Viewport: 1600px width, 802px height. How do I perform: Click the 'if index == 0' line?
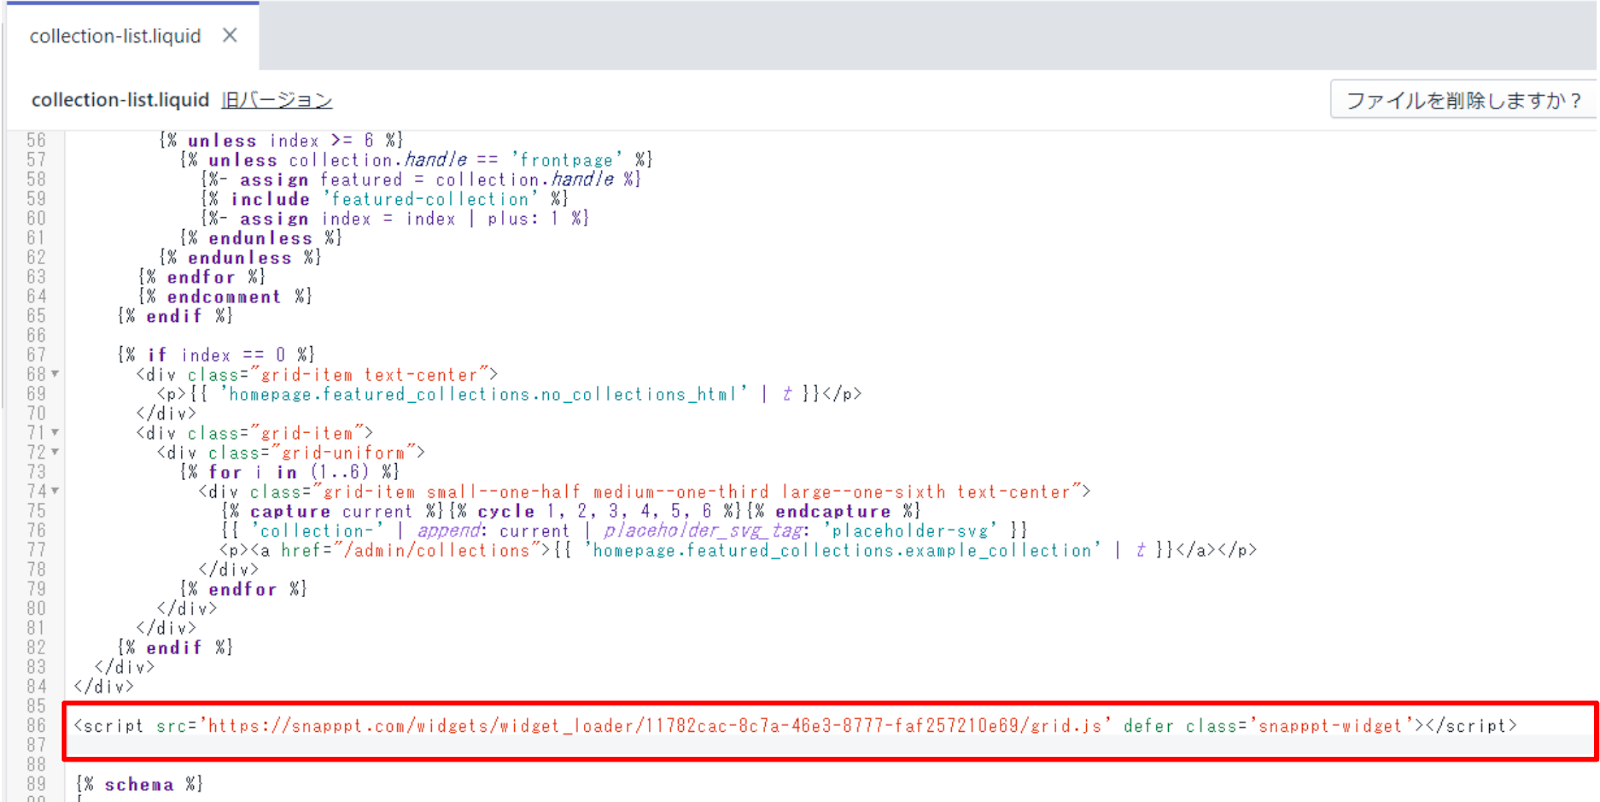216,355
